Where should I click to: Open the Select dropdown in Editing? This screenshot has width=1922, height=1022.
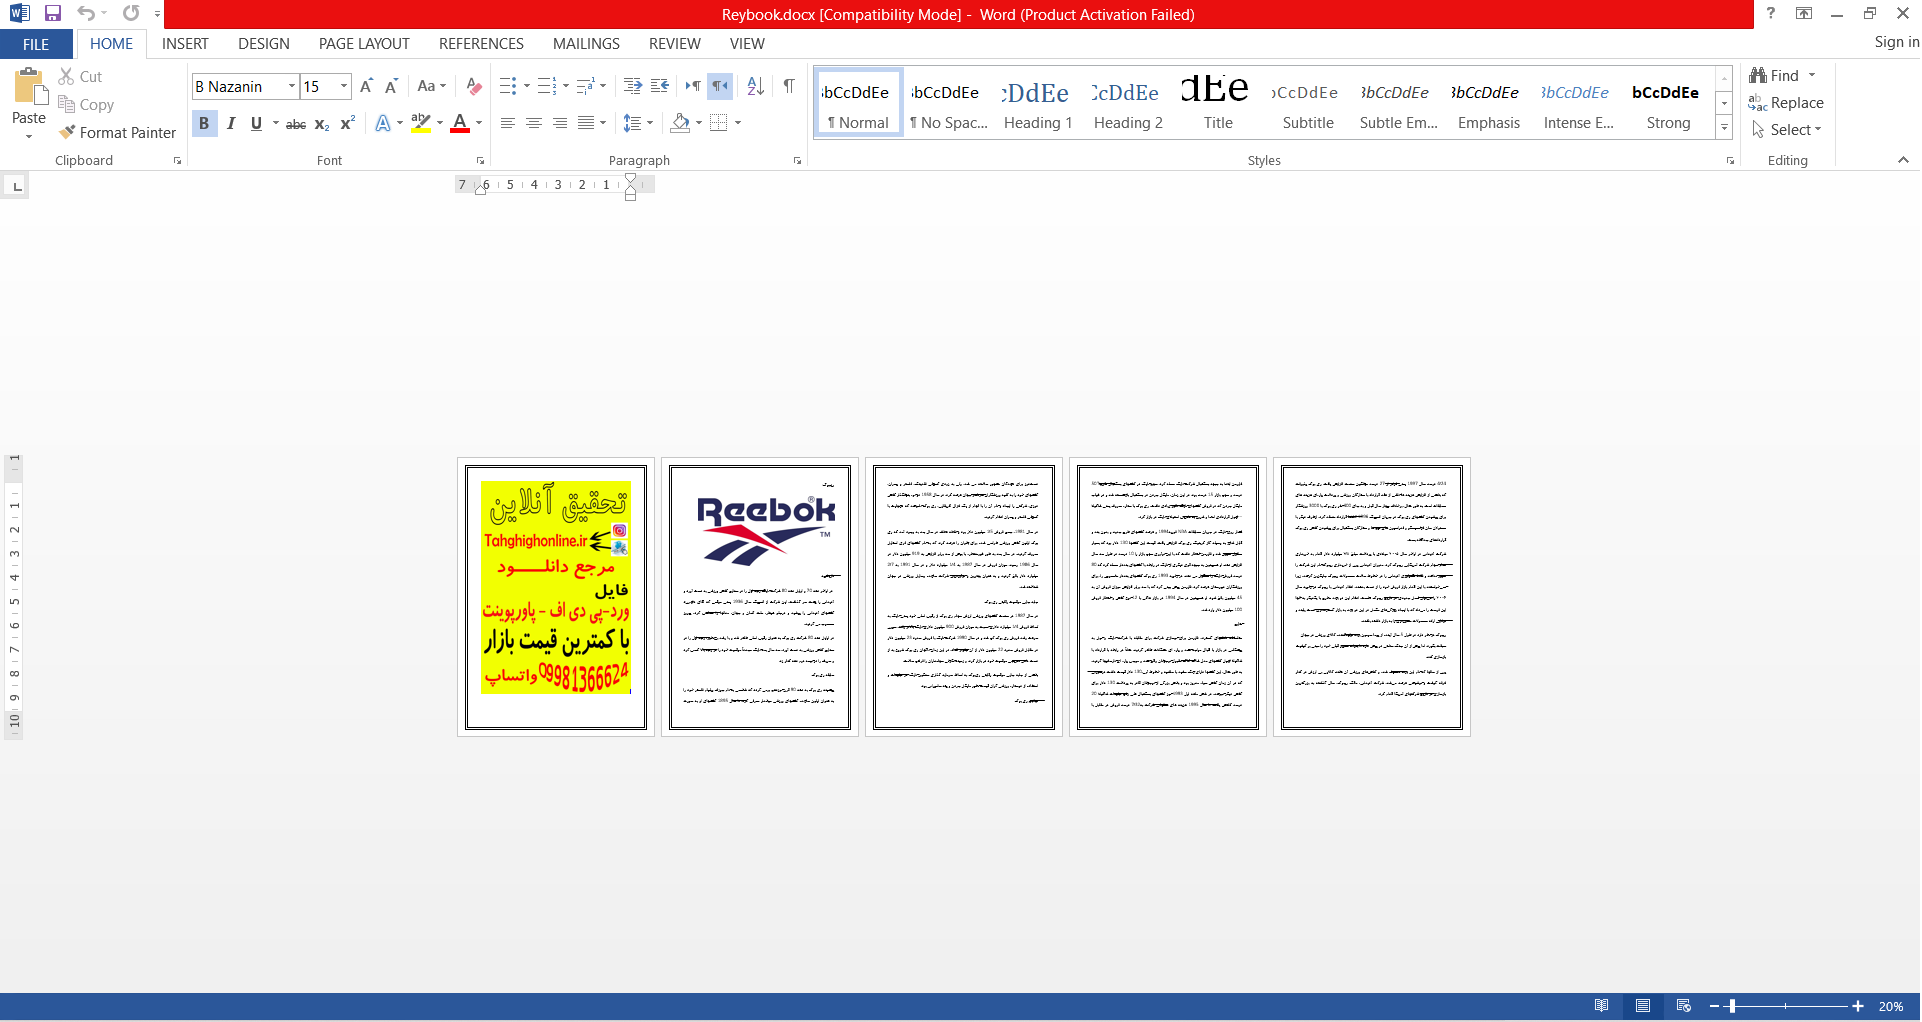1787,130
